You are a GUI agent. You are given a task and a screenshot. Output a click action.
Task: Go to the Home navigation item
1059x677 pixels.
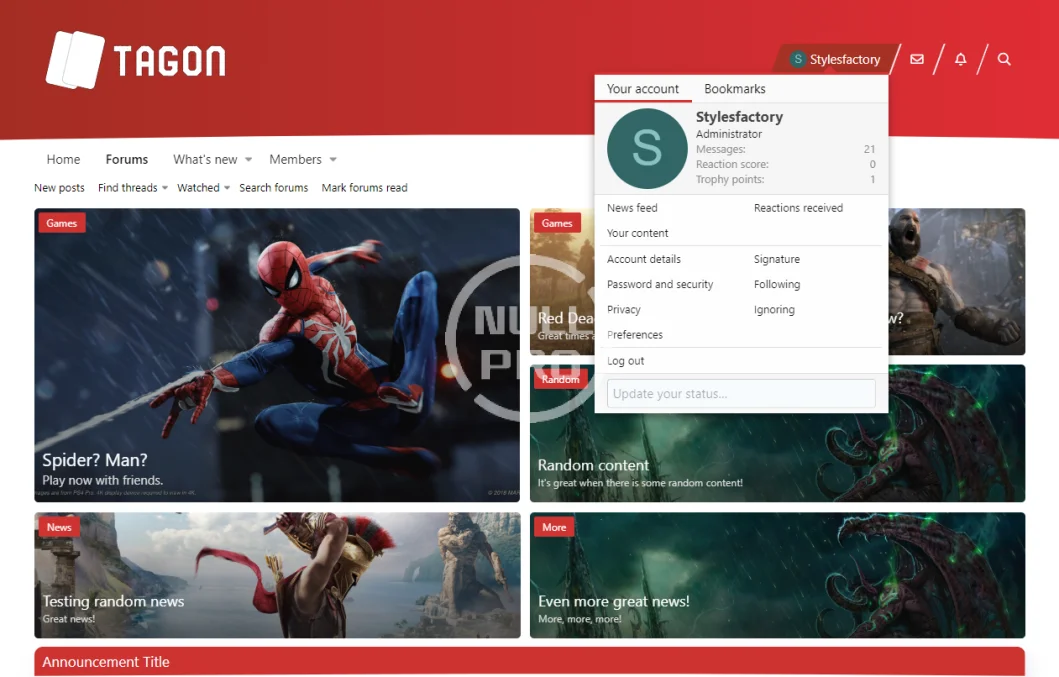(x=63, y=160)
